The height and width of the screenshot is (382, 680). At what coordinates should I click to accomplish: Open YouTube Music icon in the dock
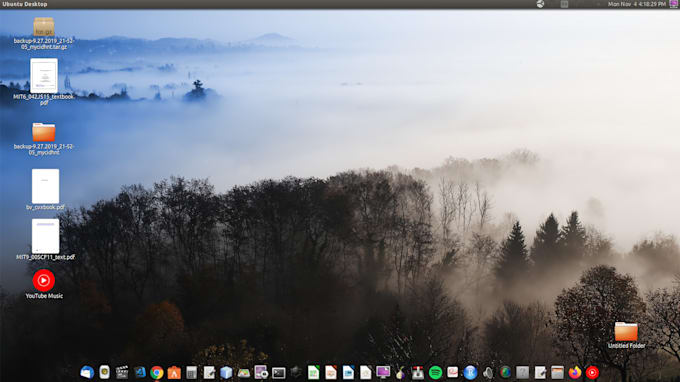[x=592, y=372]
